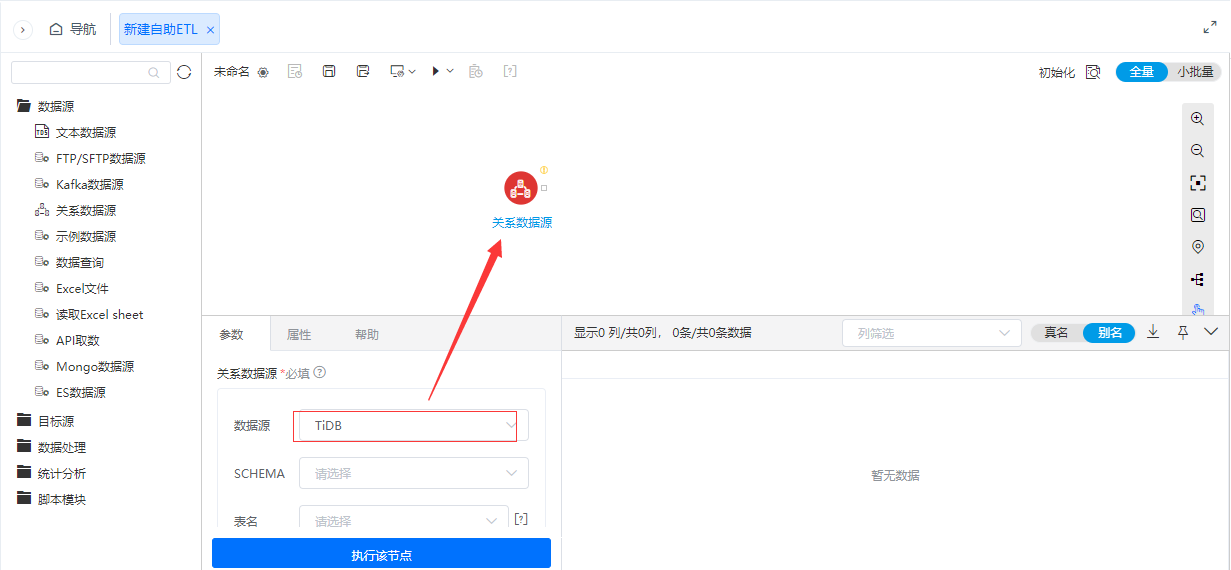Select 文本数据源 in the tree

coord(75,132)
